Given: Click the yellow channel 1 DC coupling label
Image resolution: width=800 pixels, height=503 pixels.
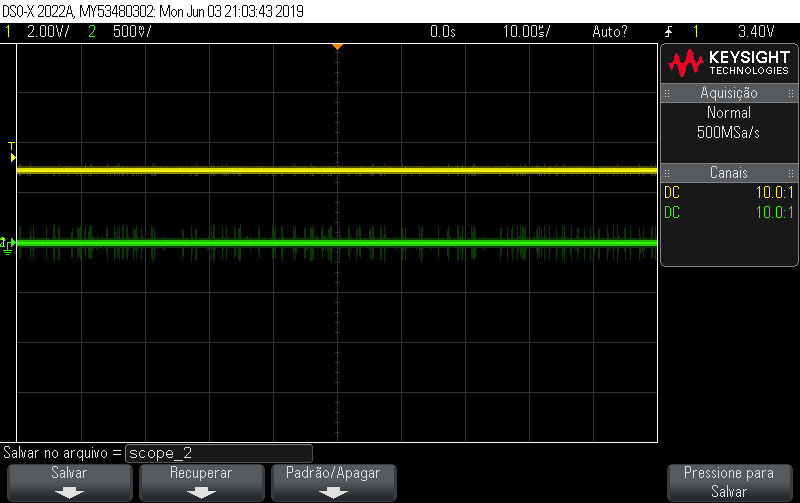Looking at the screenshot, I should point(672,193).
